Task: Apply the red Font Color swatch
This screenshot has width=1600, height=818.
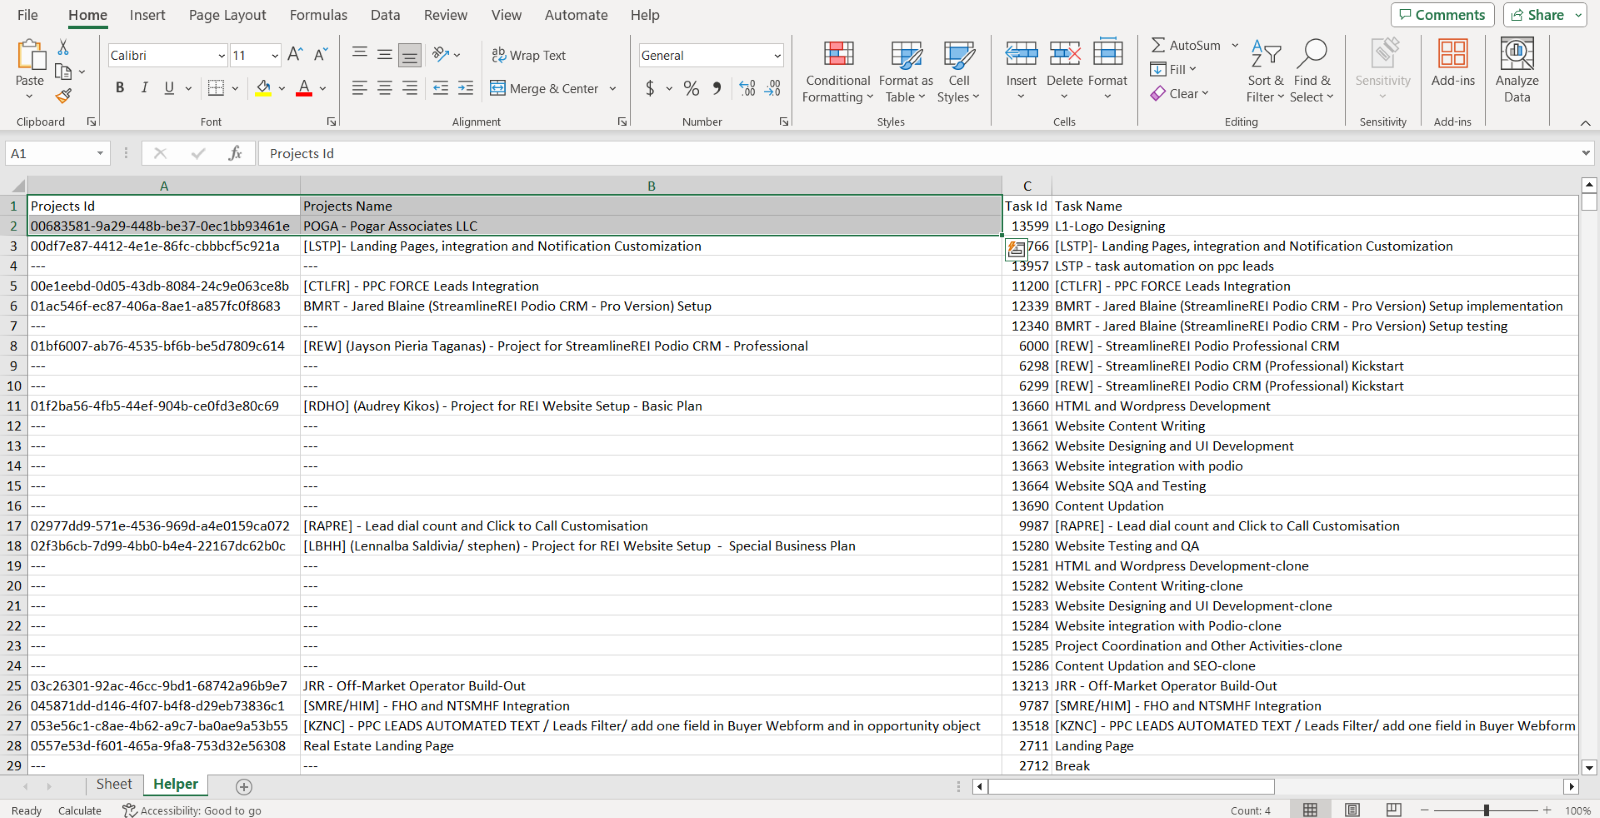Action: [x=304, y=88]
